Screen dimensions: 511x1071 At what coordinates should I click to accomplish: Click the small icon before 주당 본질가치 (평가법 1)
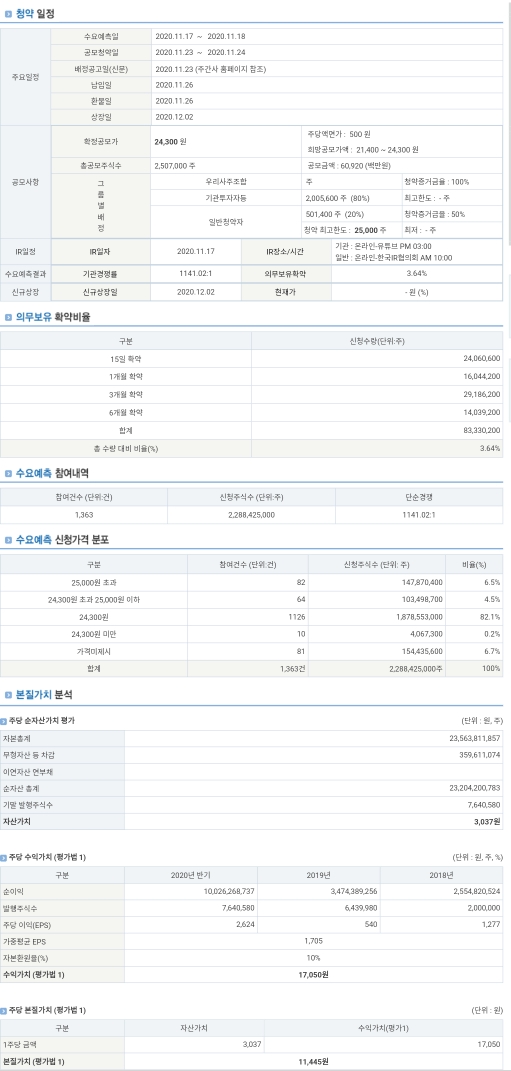click(x=3, y=1009)
